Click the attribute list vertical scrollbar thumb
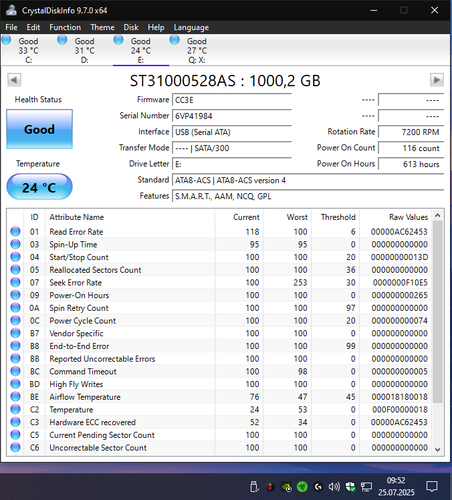 [x=438, y=312]
